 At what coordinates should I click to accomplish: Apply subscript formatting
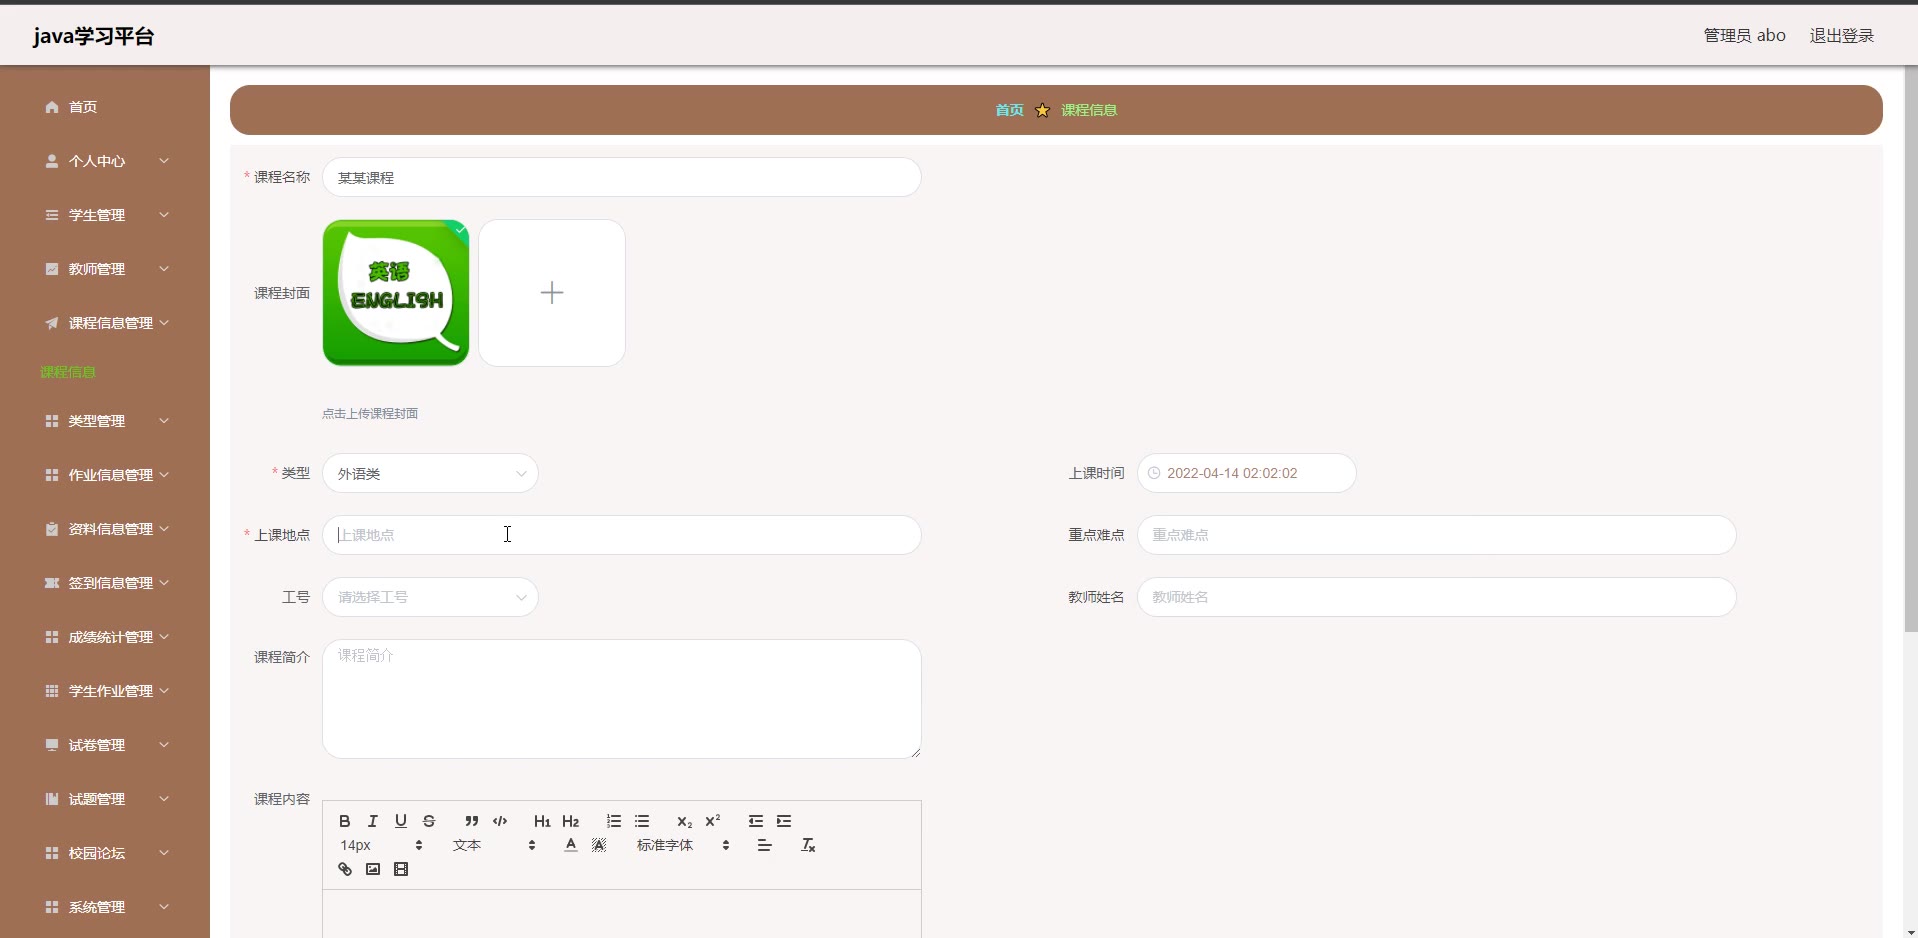click(685, 821)
